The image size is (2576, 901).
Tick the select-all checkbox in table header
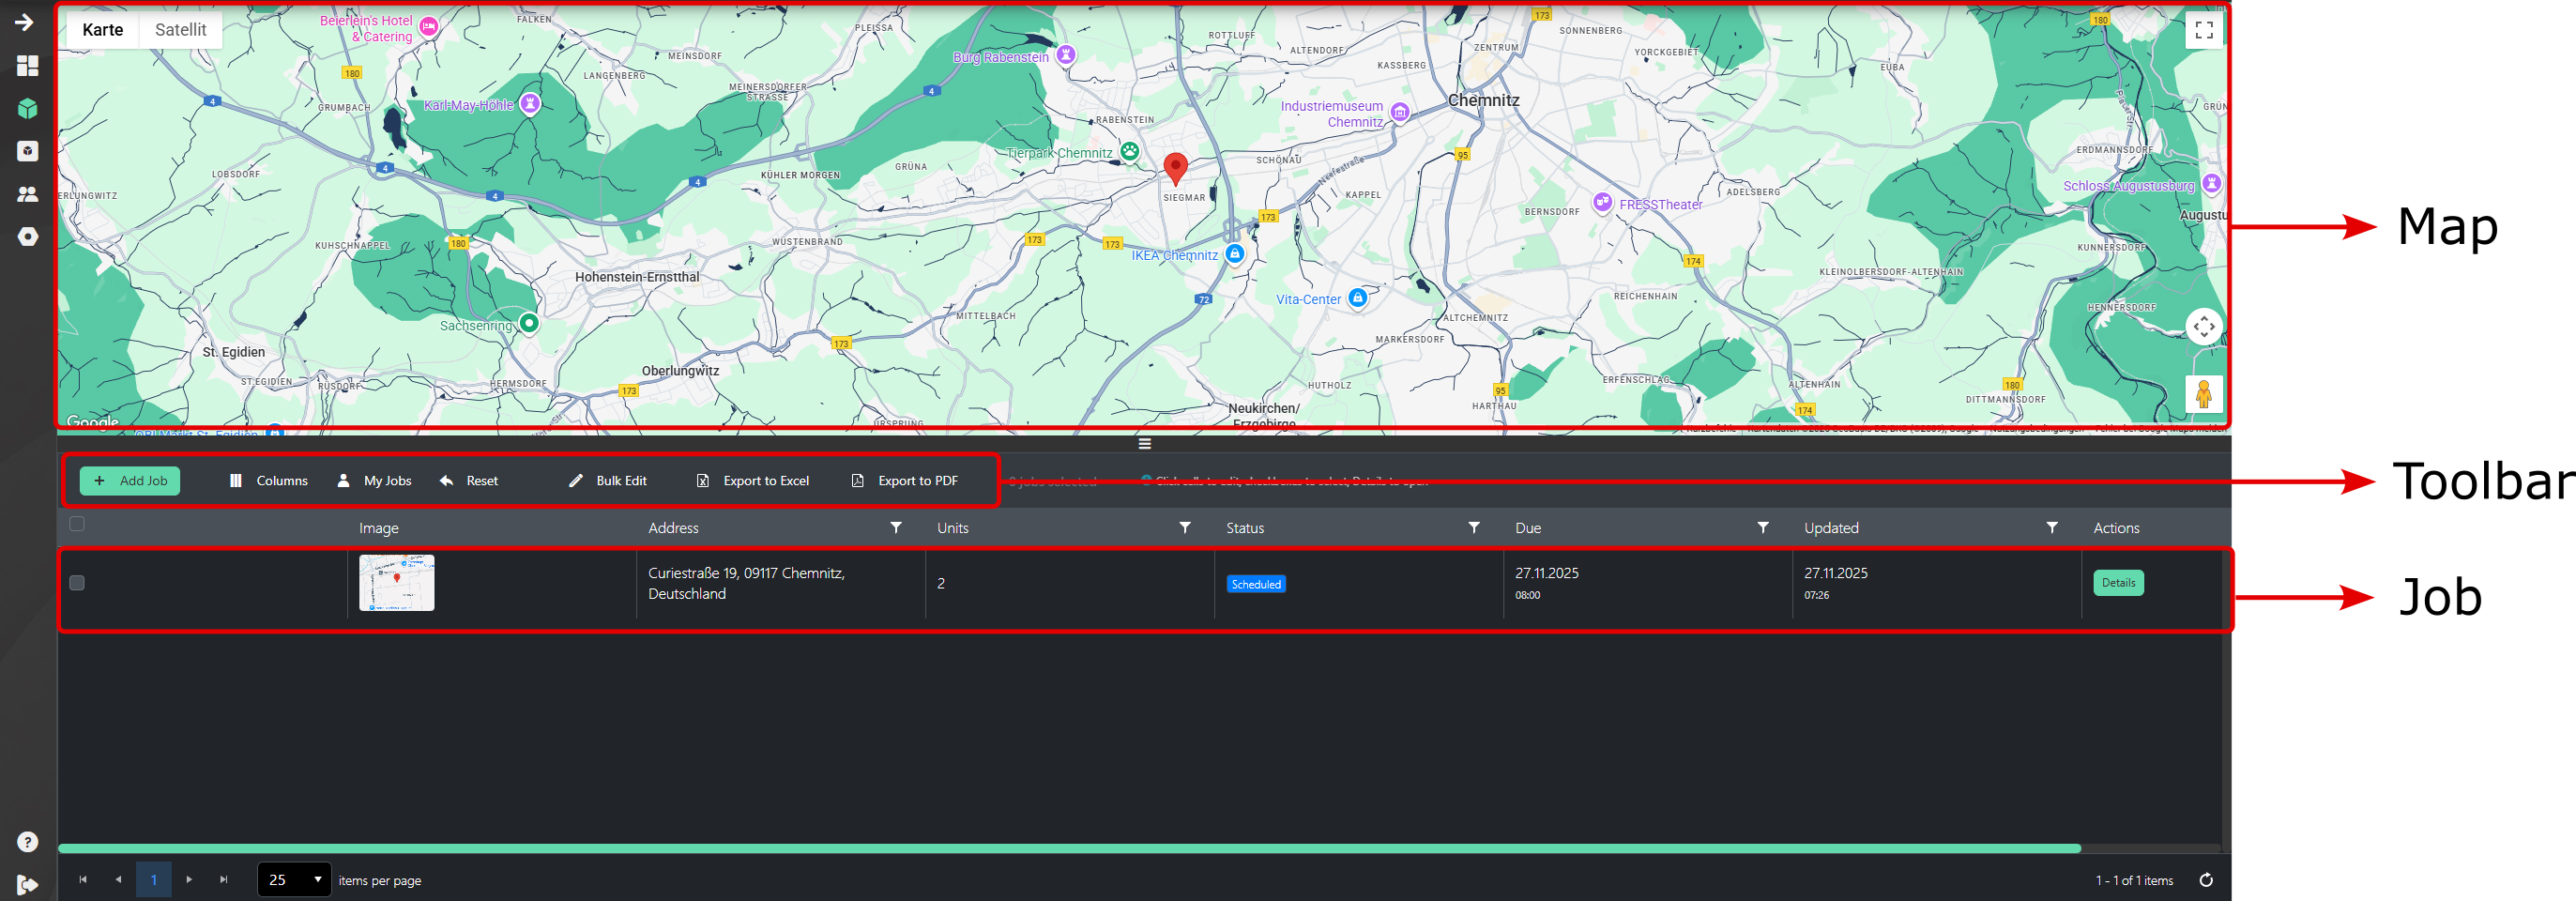[77, 524]
